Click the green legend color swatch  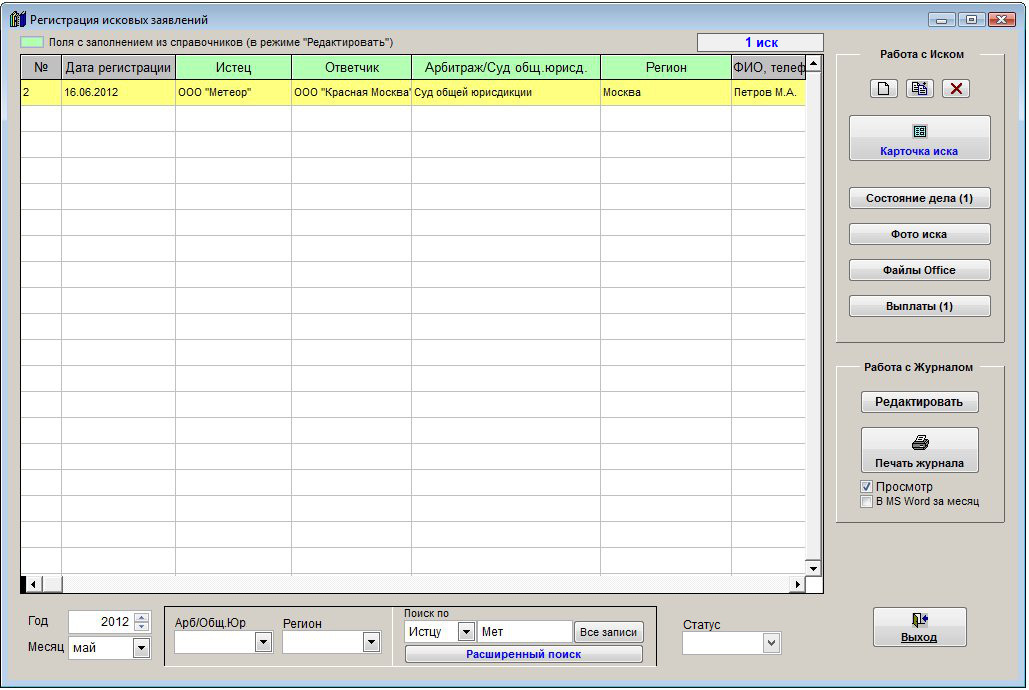click(x=32, y=42)
